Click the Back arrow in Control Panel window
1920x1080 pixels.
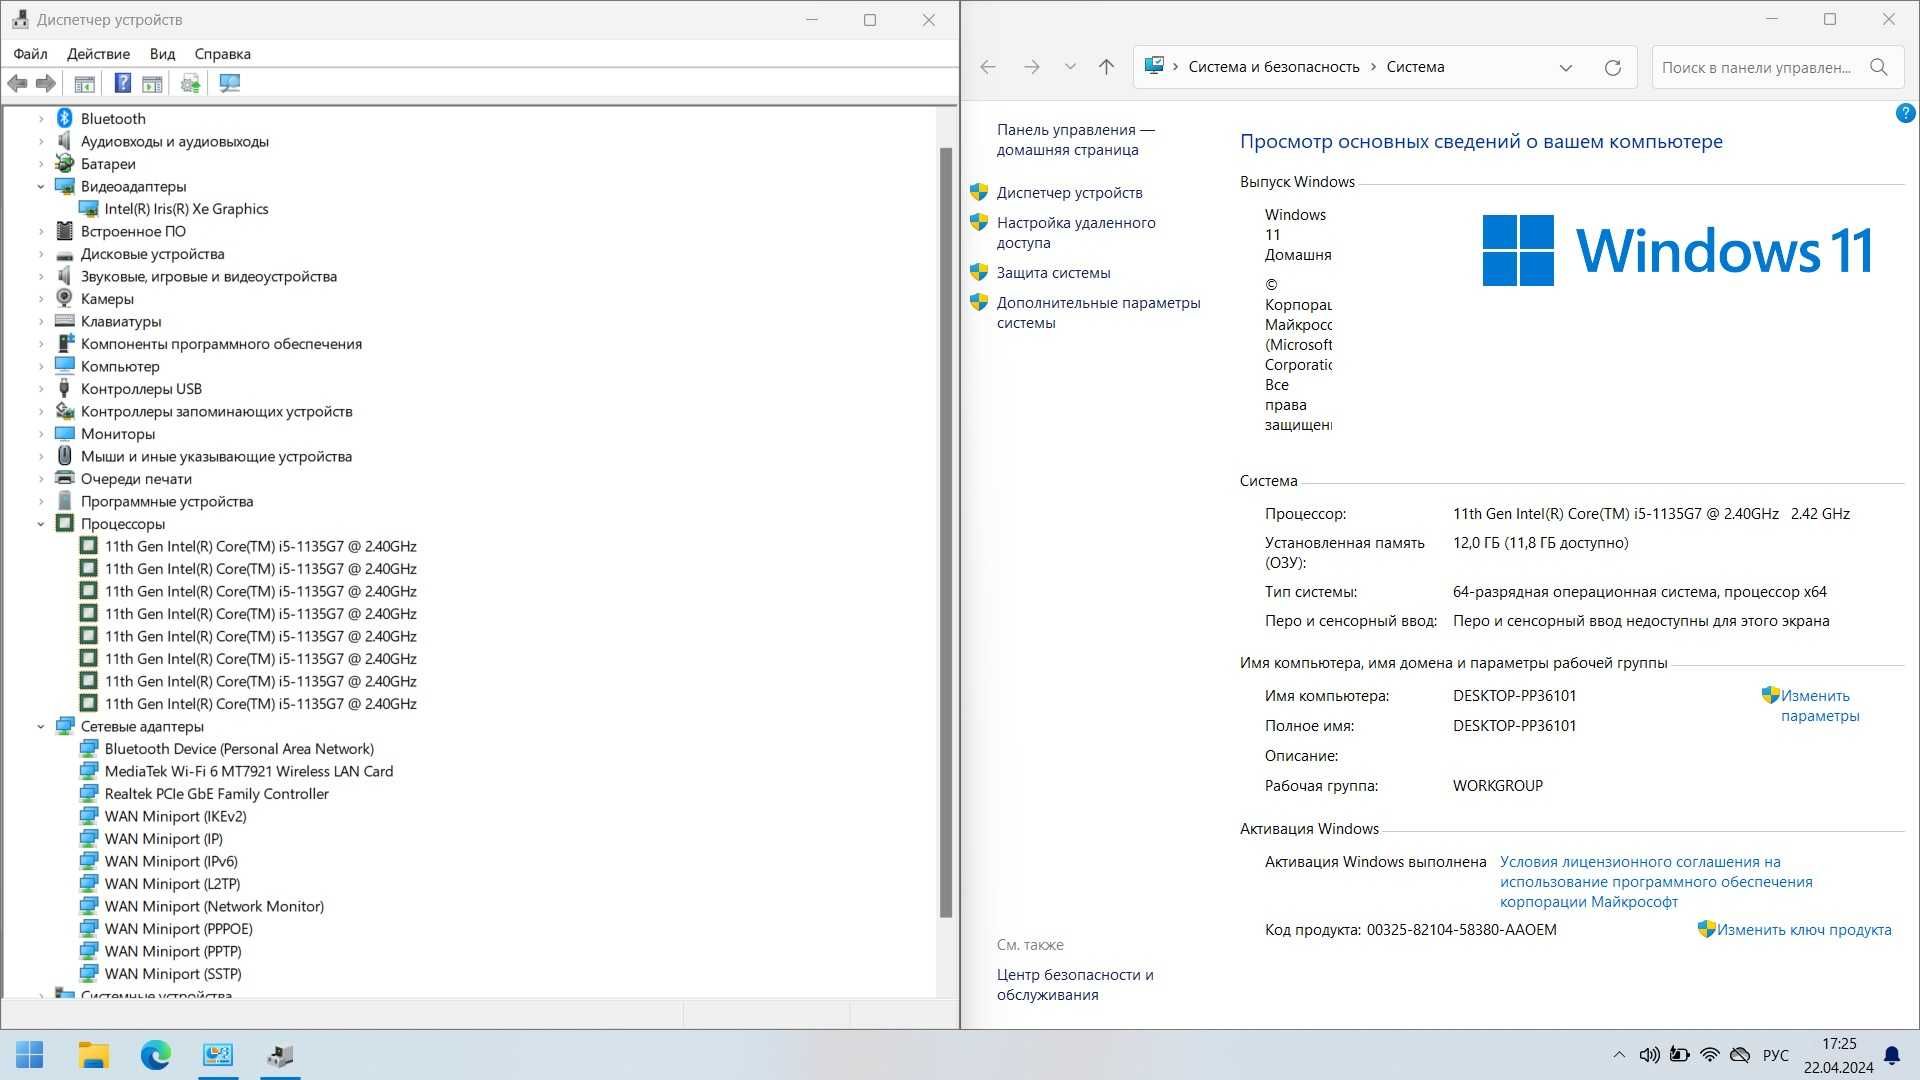[x=988, y=67]
